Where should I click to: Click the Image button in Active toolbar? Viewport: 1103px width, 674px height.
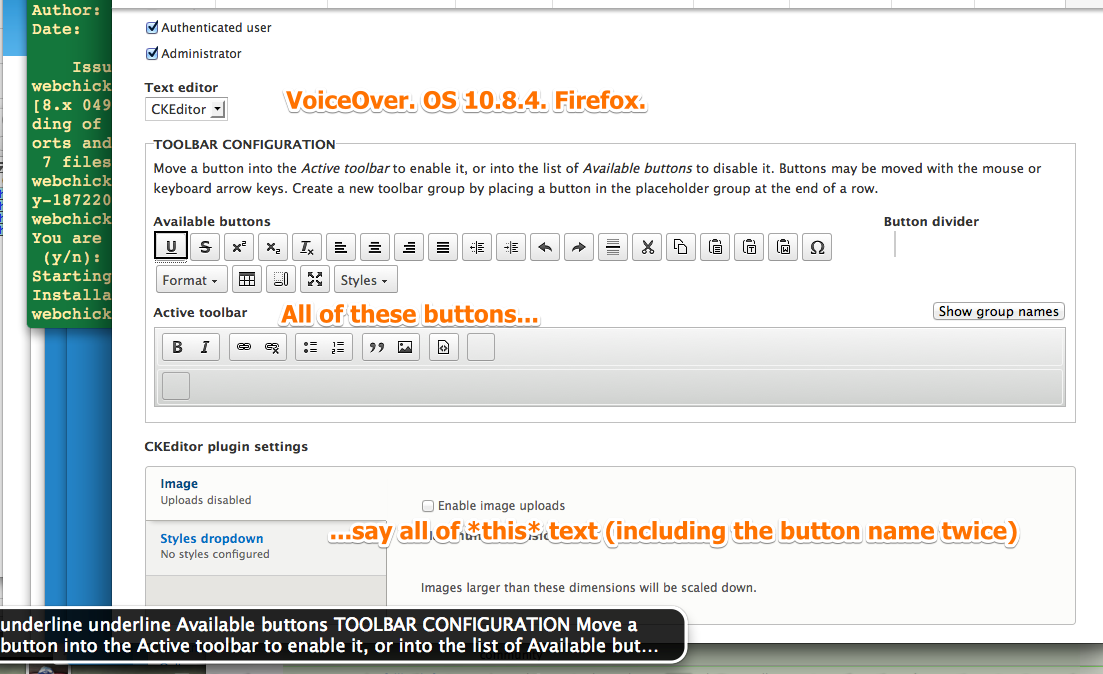point(405,347)
